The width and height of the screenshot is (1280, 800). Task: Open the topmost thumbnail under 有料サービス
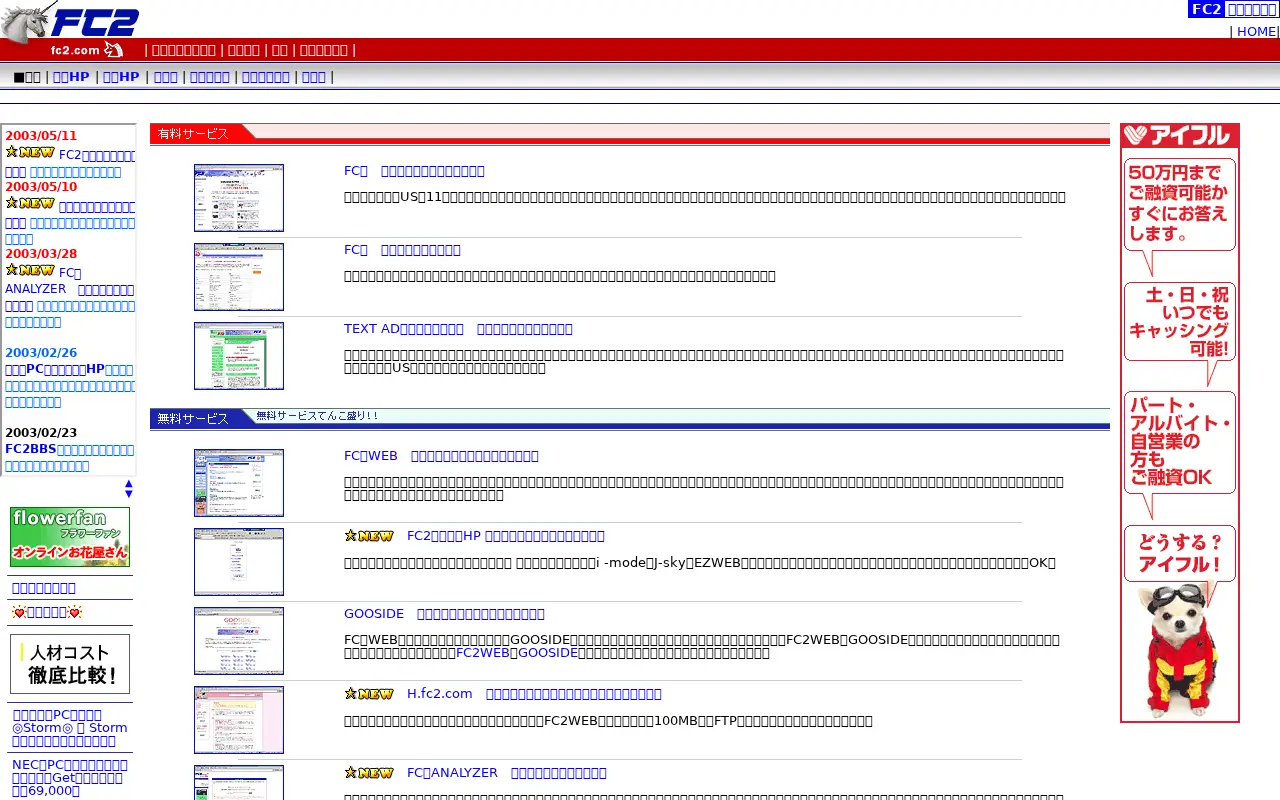[x=239, y=198]
